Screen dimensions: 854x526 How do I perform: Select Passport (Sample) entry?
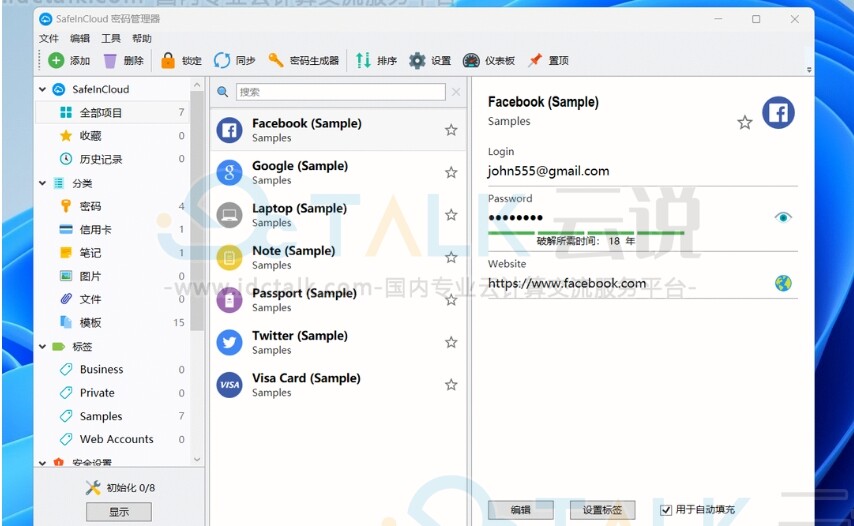coord(338,300)
